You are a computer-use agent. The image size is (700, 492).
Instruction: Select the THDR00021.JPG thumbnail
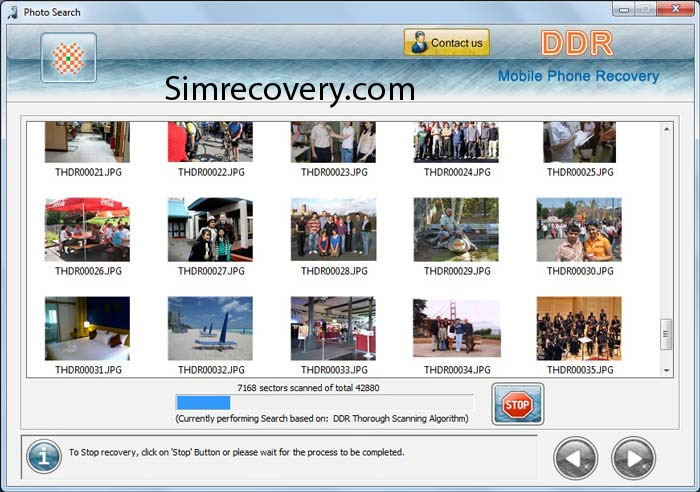coord(88,142)
